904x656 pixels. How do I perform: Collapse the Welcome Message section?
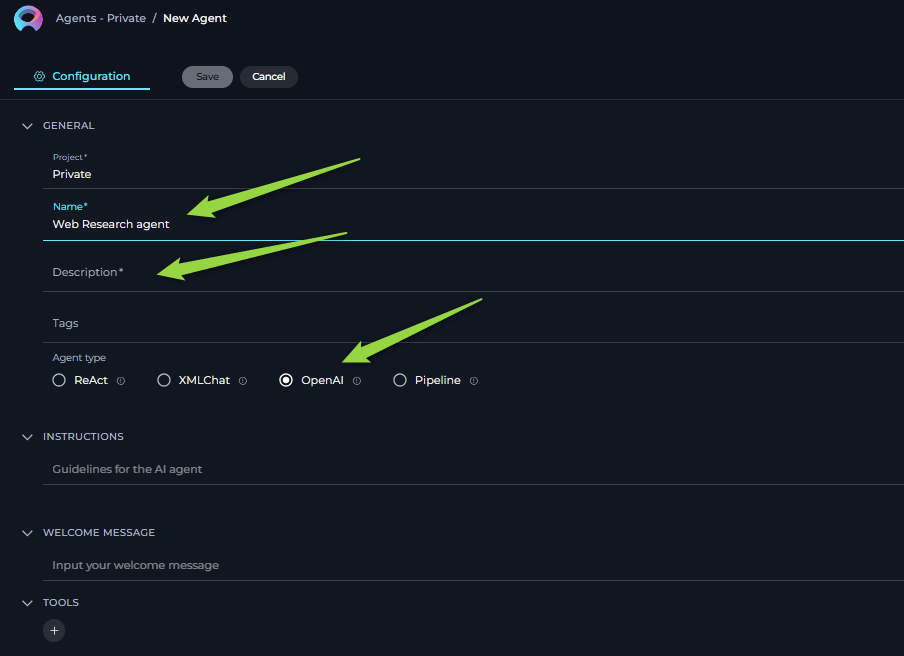click(x=28, y=533)
